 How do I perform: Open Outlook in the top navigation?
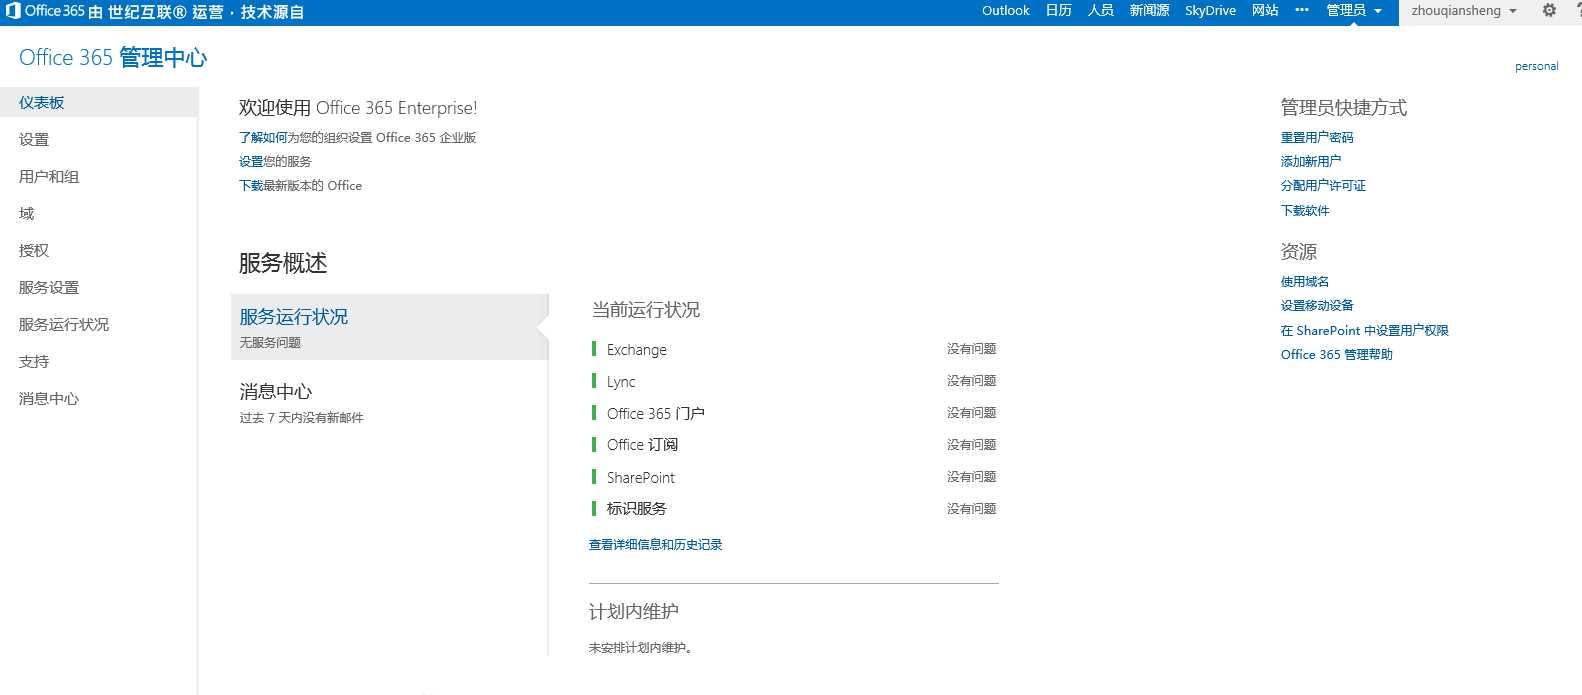1005,11
